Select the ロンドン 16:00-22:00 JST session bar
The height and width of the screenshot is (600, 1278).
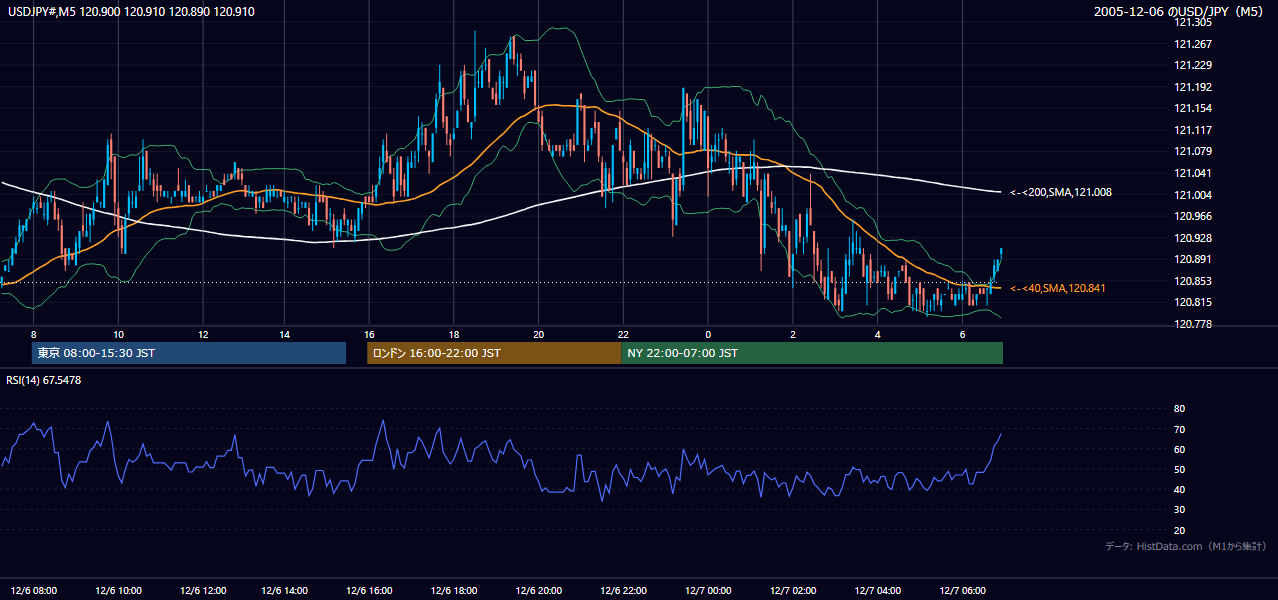[494, 353]
